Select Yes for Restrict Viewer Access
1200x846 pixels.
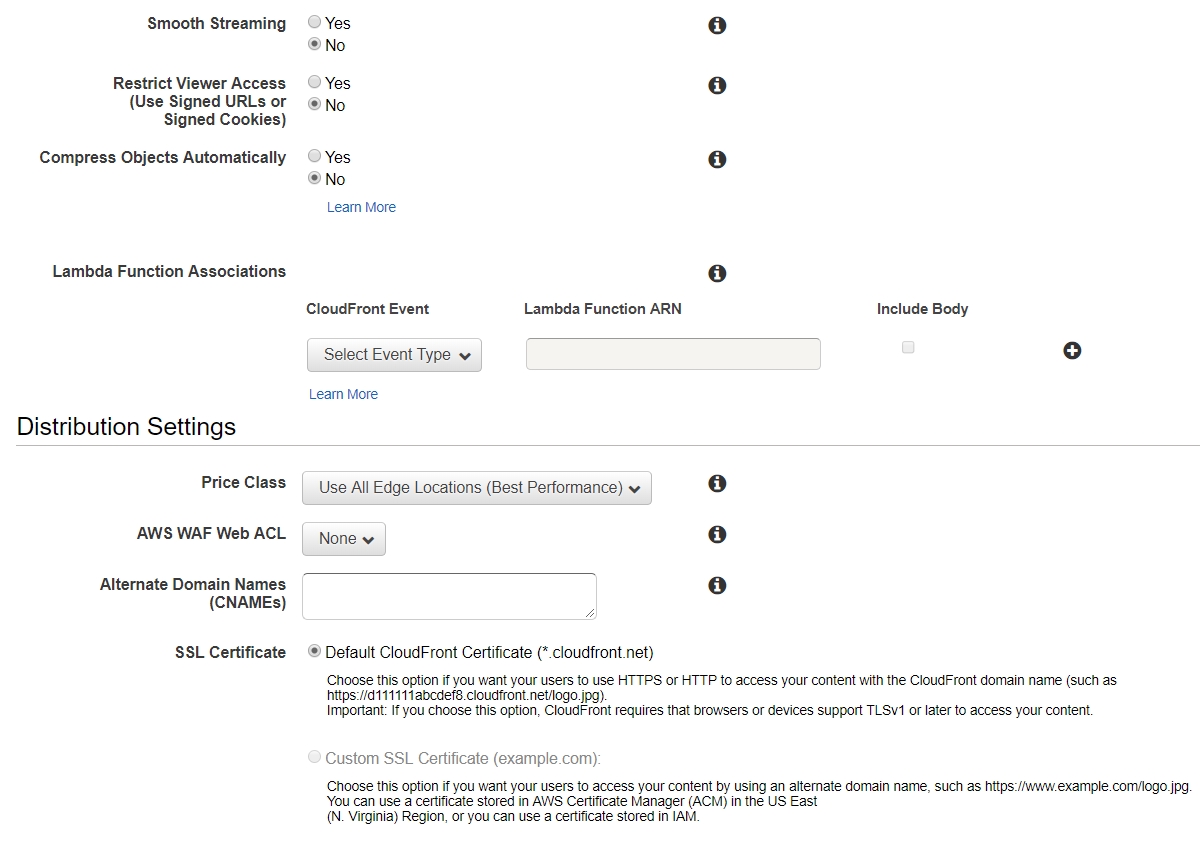click(315, 82)
